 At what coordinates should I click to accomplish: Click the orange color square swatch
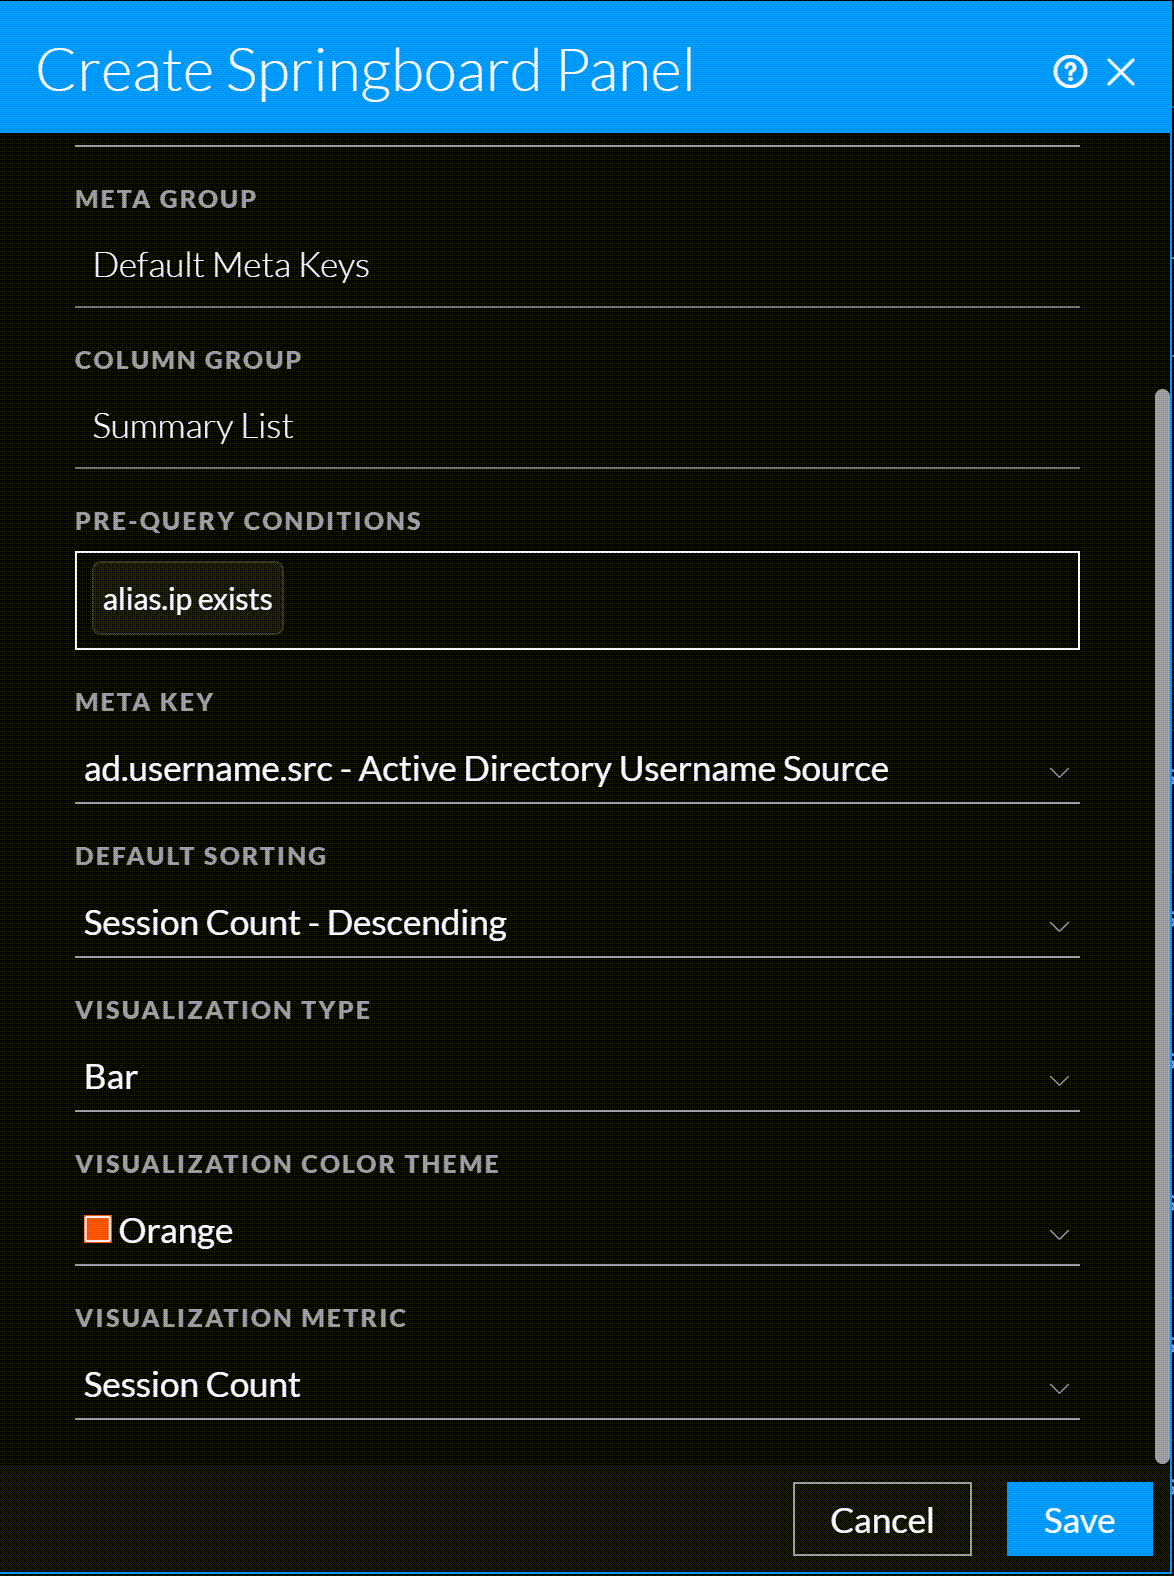coord(97,1229)
